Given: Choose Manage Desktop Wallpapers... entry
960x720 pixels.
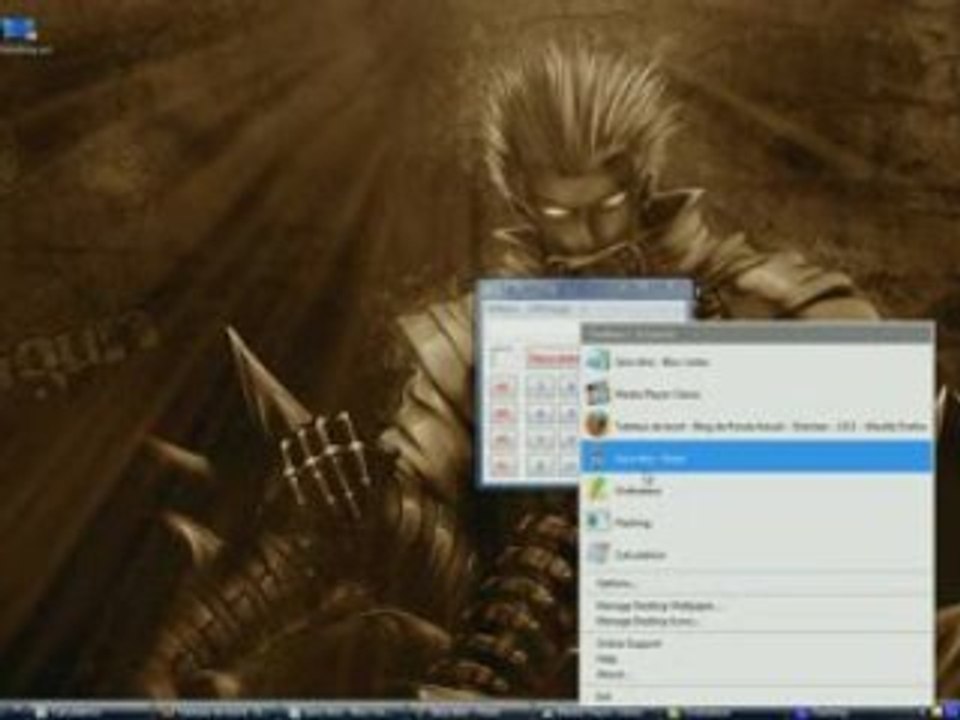Looking at the screenshot, I should coord(757,606).
